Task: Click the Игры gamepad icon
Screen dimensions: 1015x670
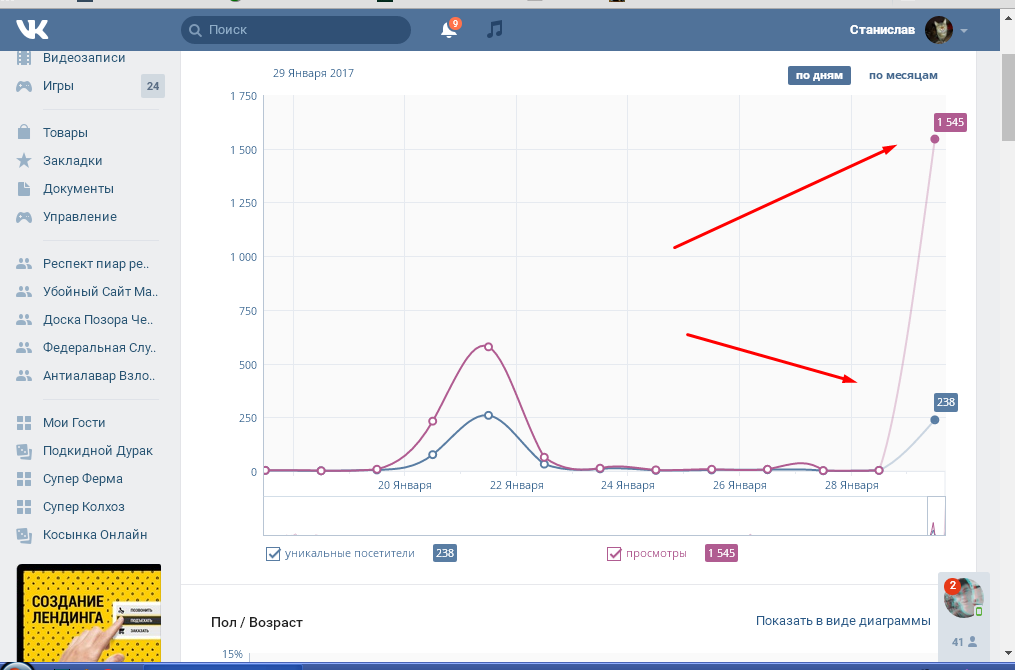Action: (x=24, y=86)
